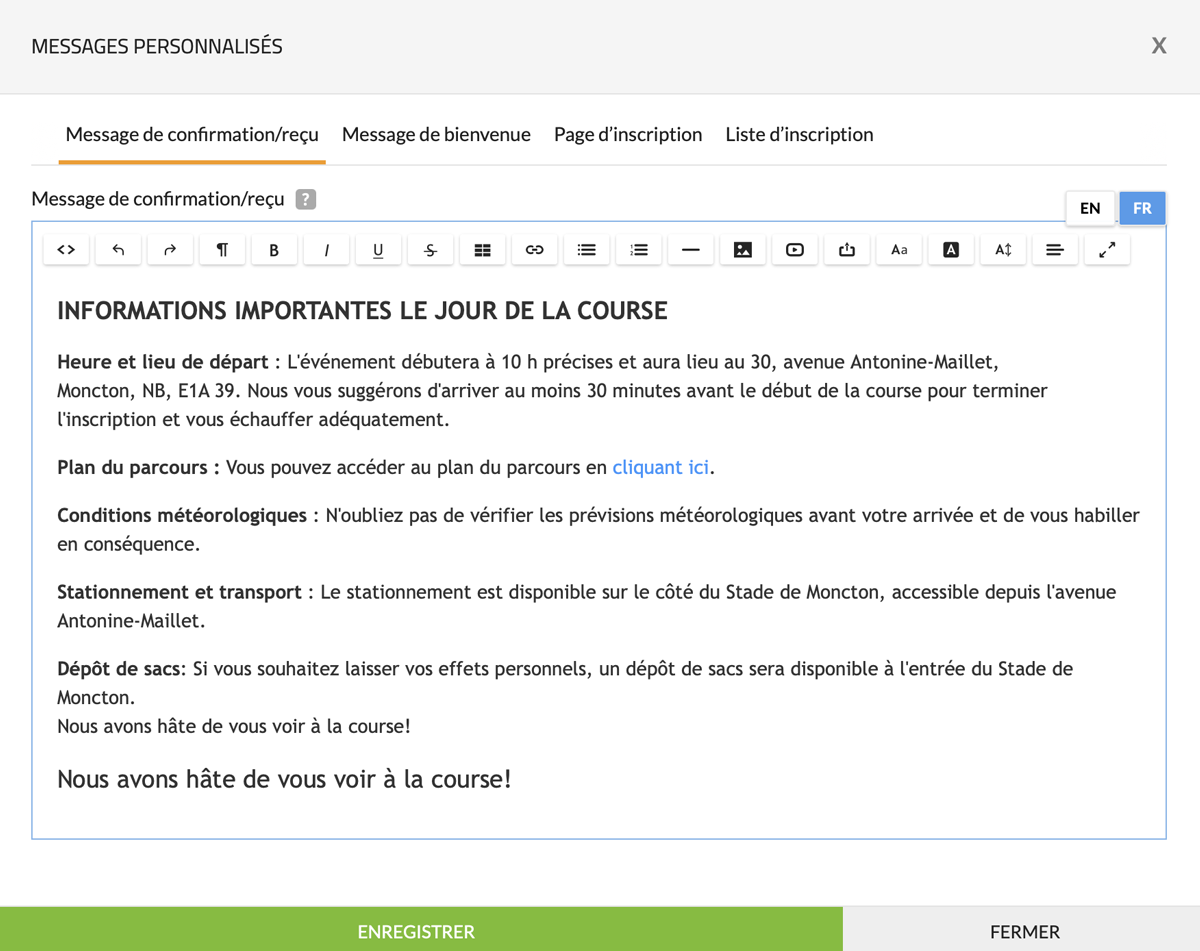Viewport: 1200px width, 951px height.
Task: Switch editor language to EN
Action: click(x=1090, y=208)
